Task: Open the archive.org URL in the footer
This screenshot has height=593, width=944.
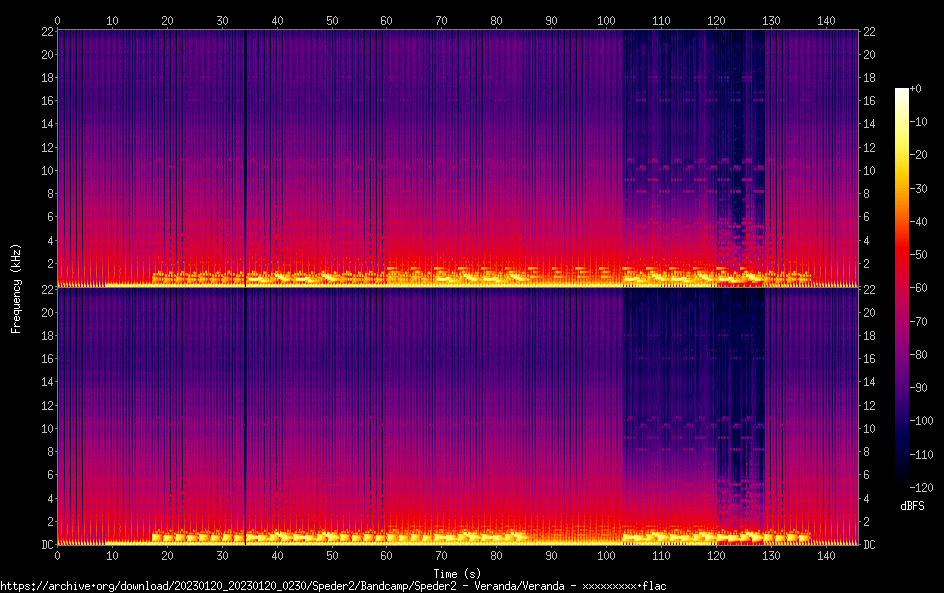Action: [333, 585]
